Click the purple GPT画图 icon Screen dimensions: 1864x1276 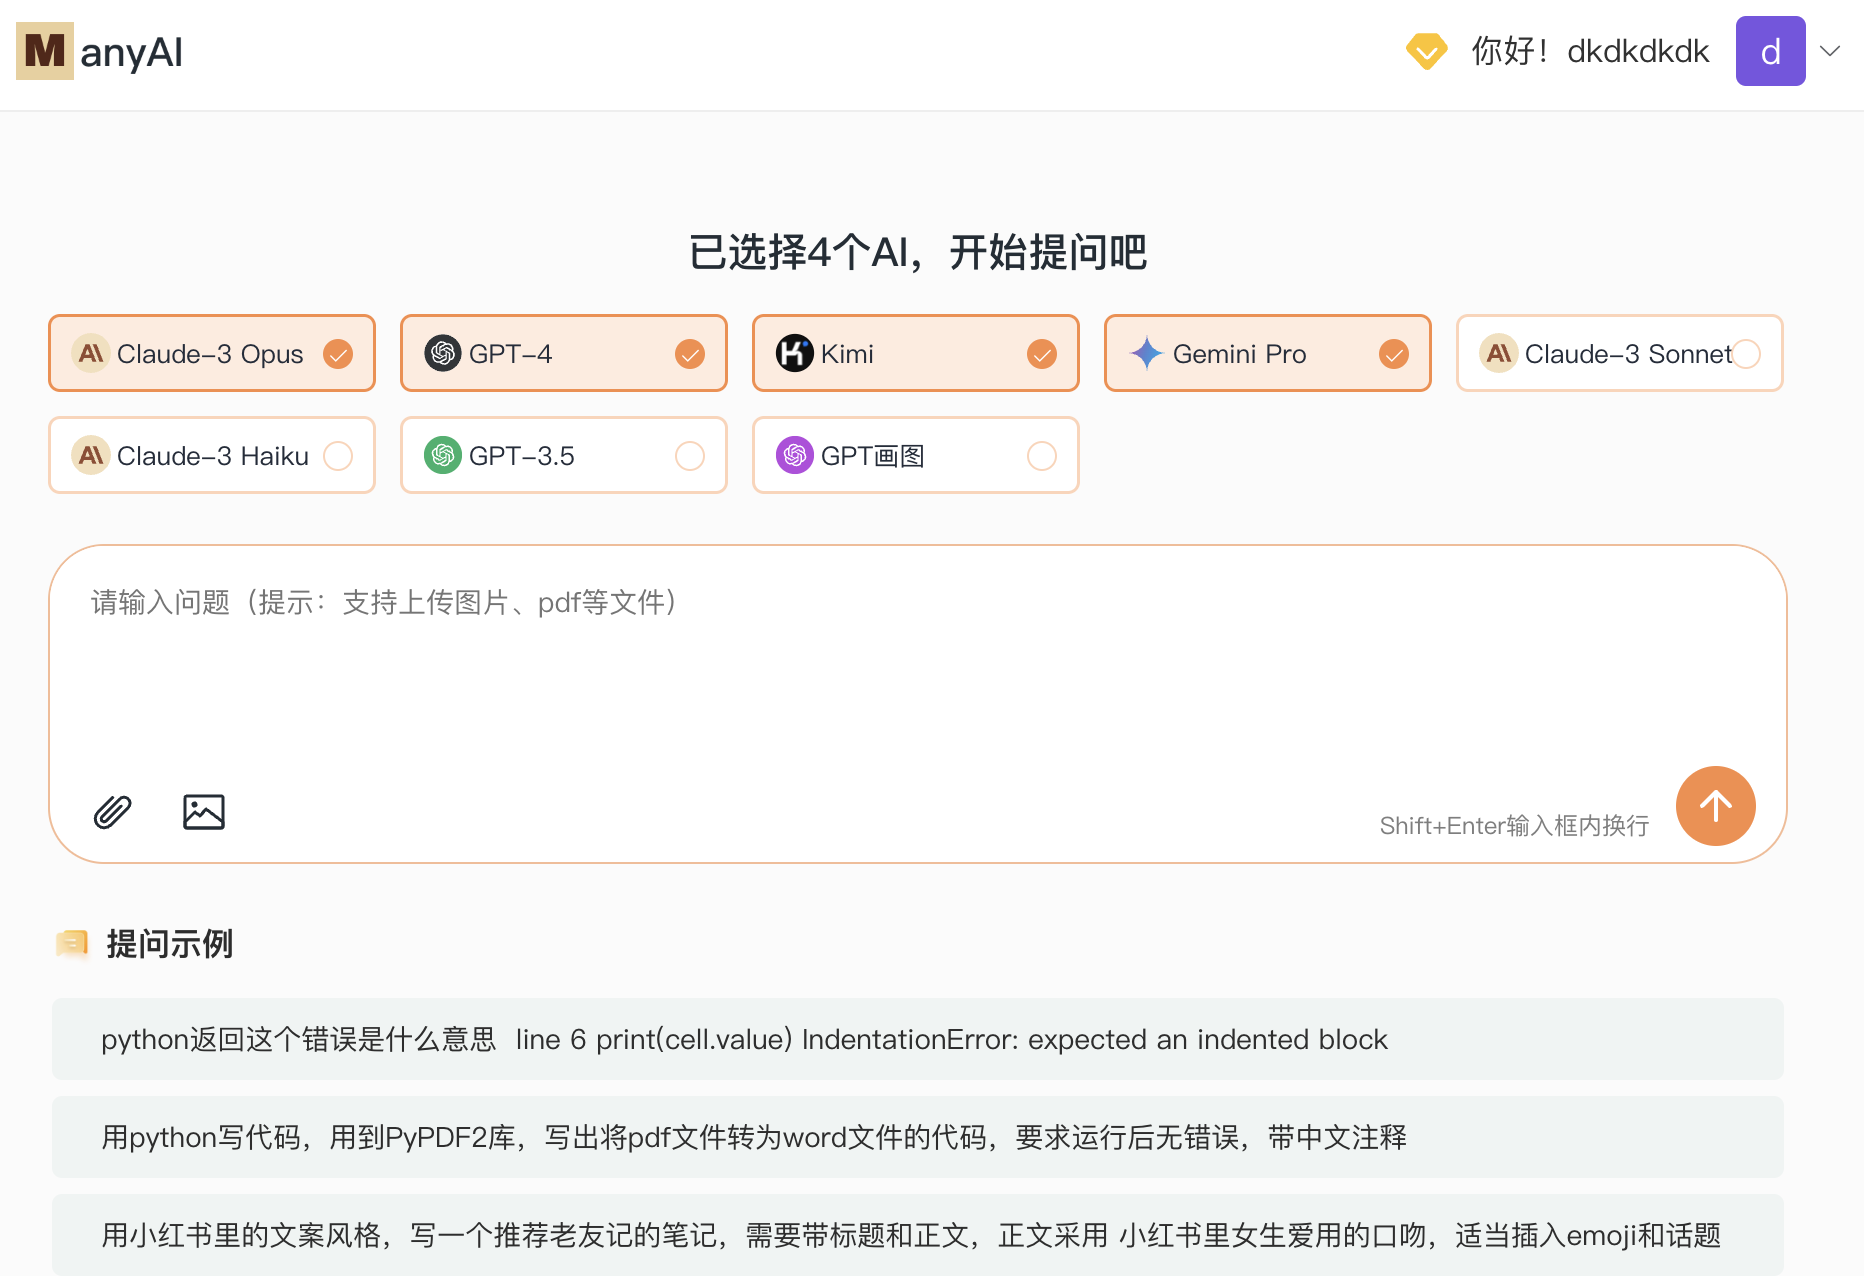[795, 455]
